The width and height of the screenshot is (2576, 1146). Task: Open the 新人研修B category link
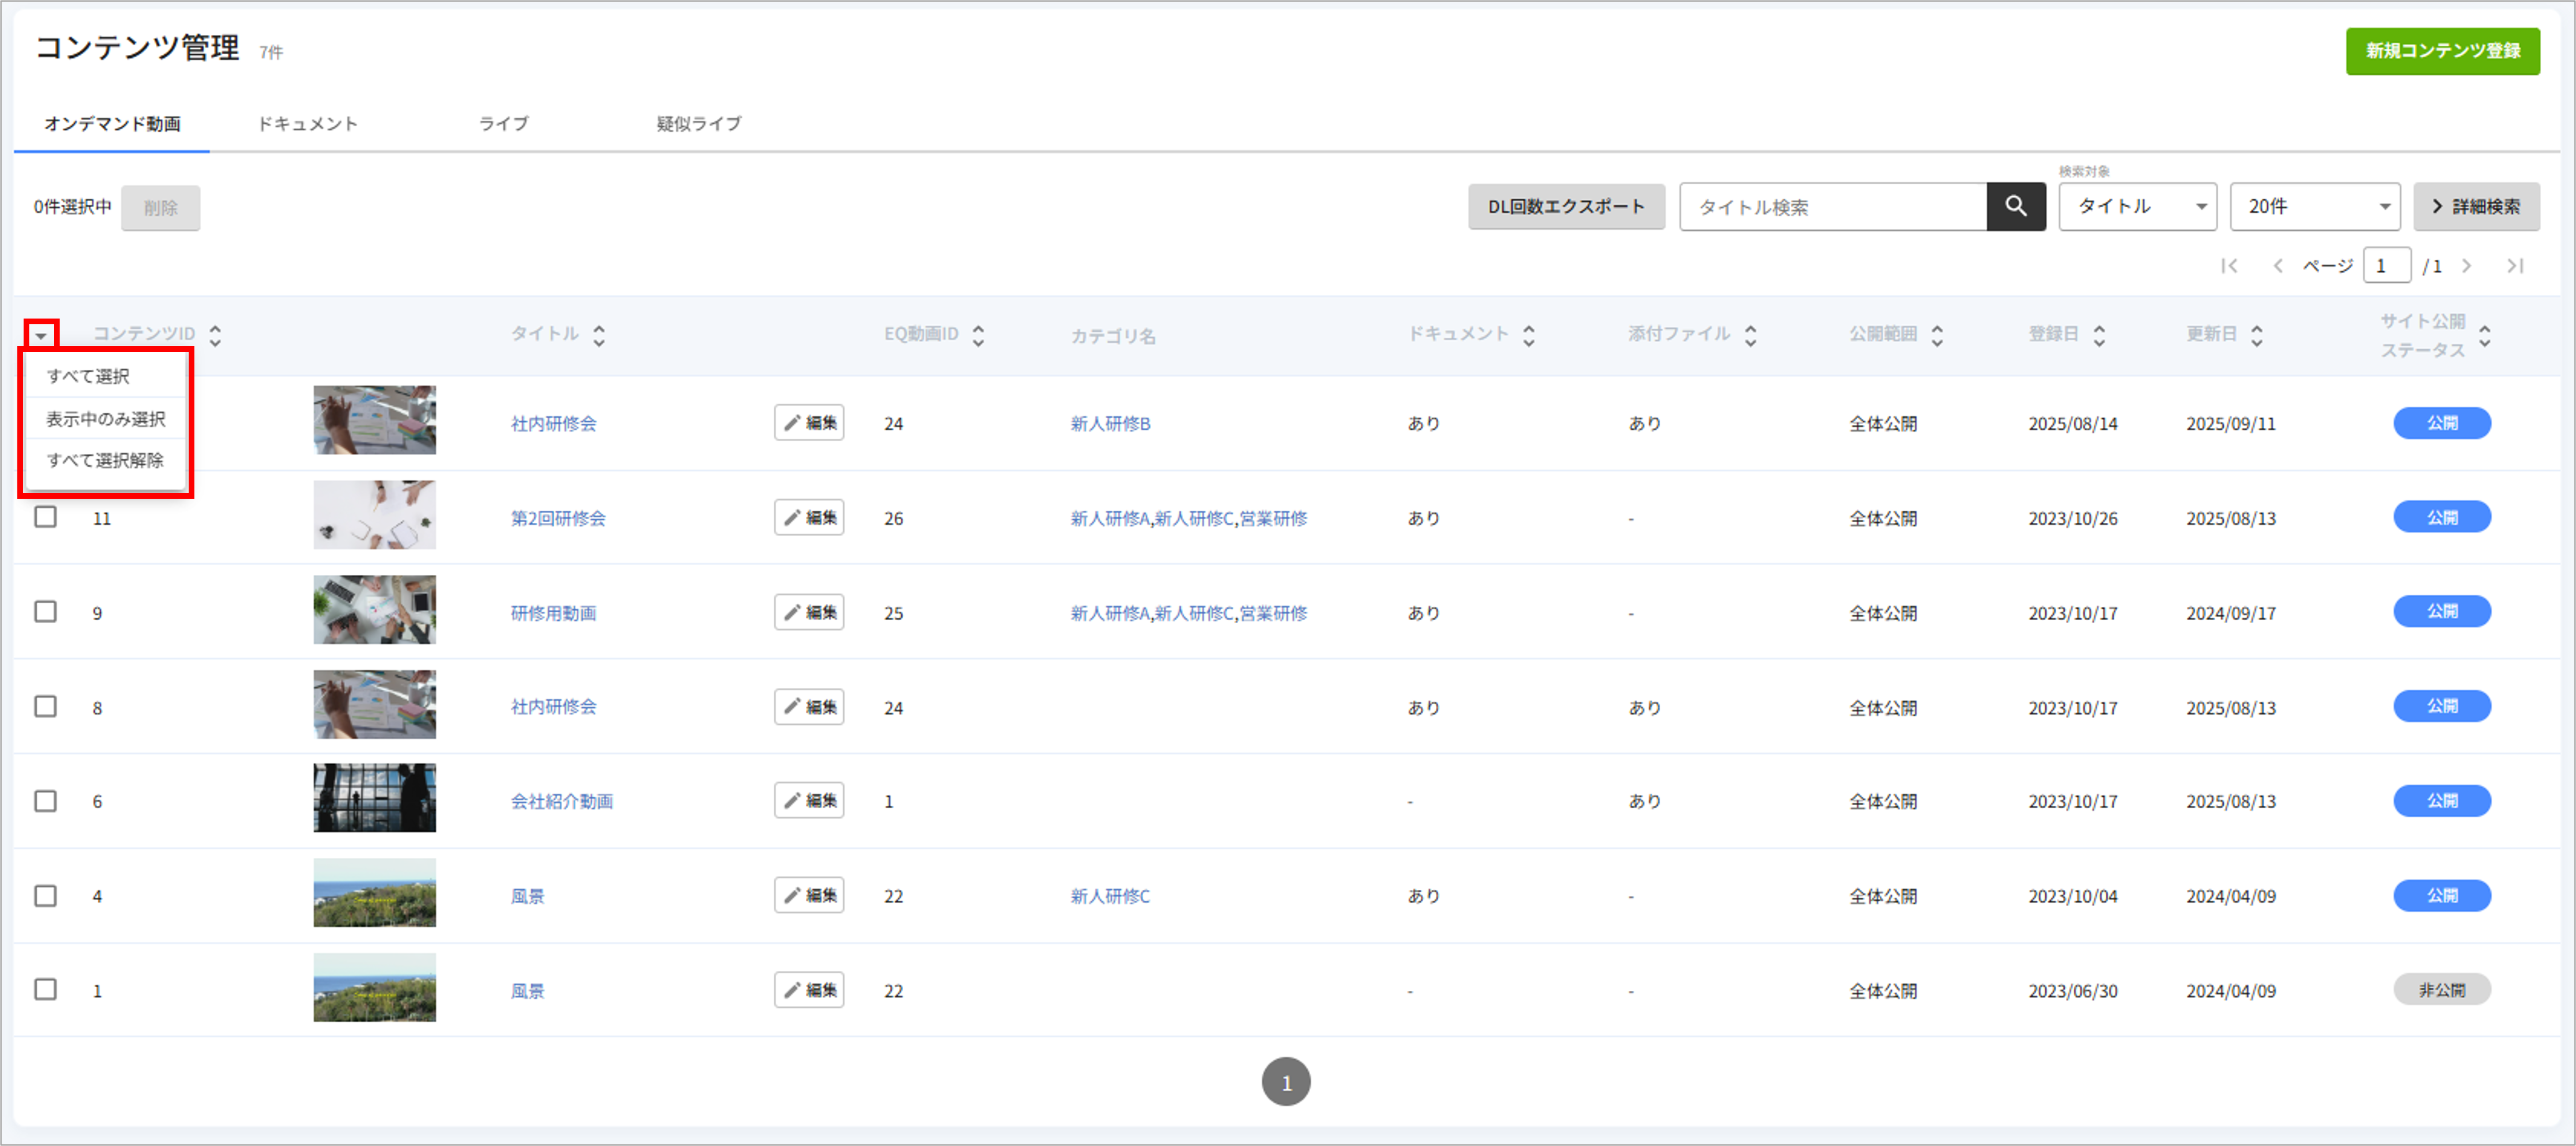(x=1110, y=424)
